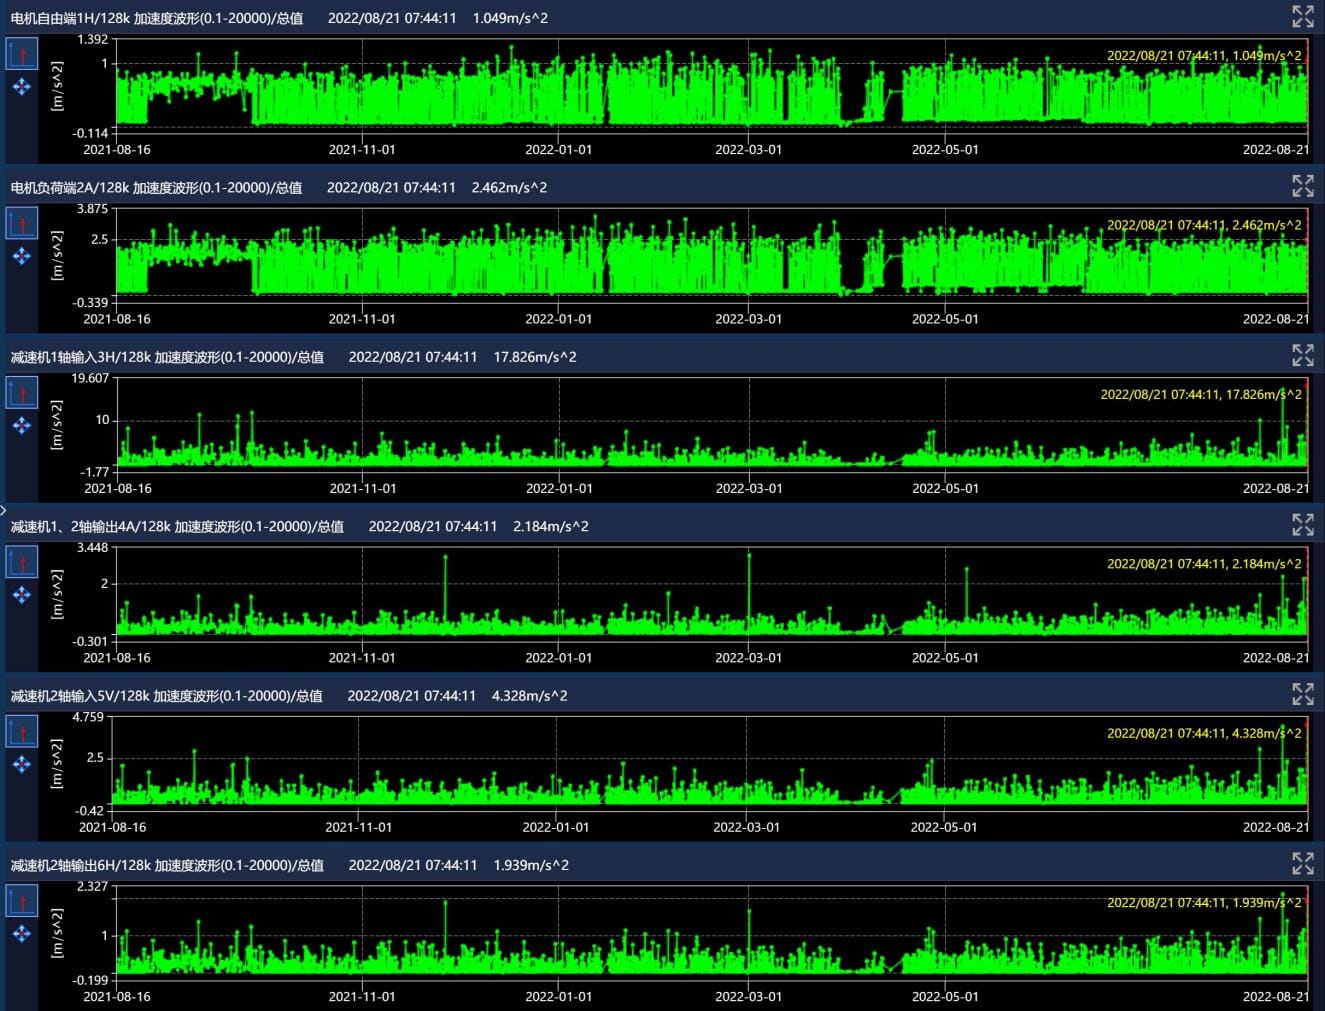Expand the collapsed left side panel arrow

pyautogui.click(x=4, y=510)
